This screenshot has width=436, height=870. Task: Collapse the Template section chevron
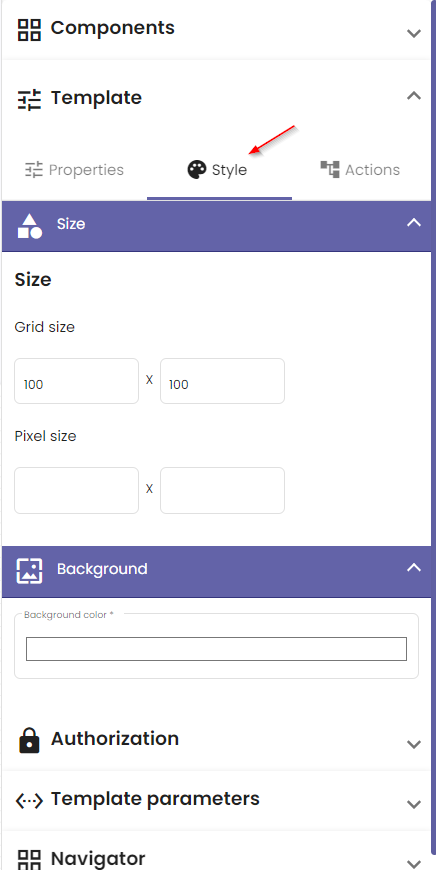pyautogui.click(x=414, y=95)
